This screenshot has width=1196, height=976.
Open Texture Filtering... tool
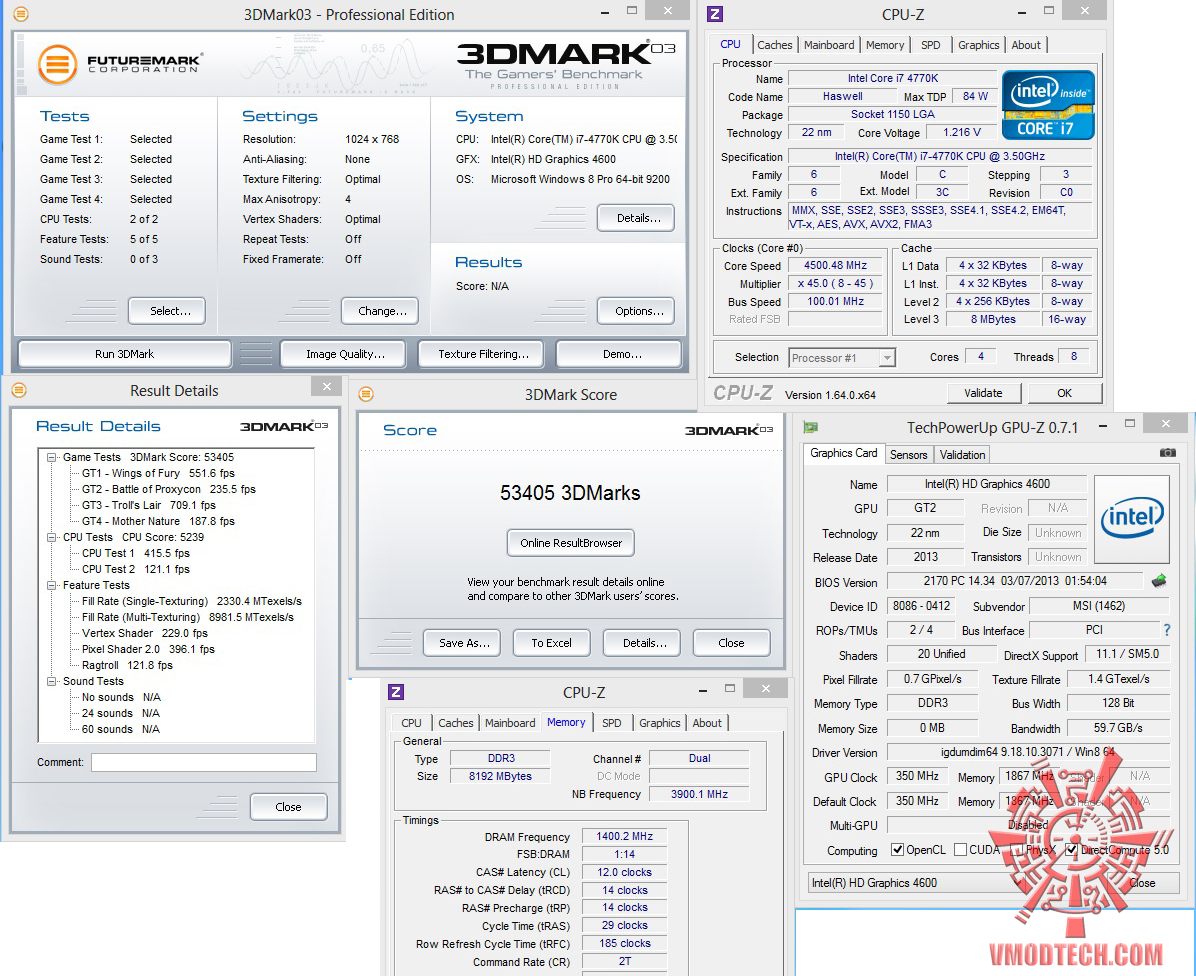(483, 354)
